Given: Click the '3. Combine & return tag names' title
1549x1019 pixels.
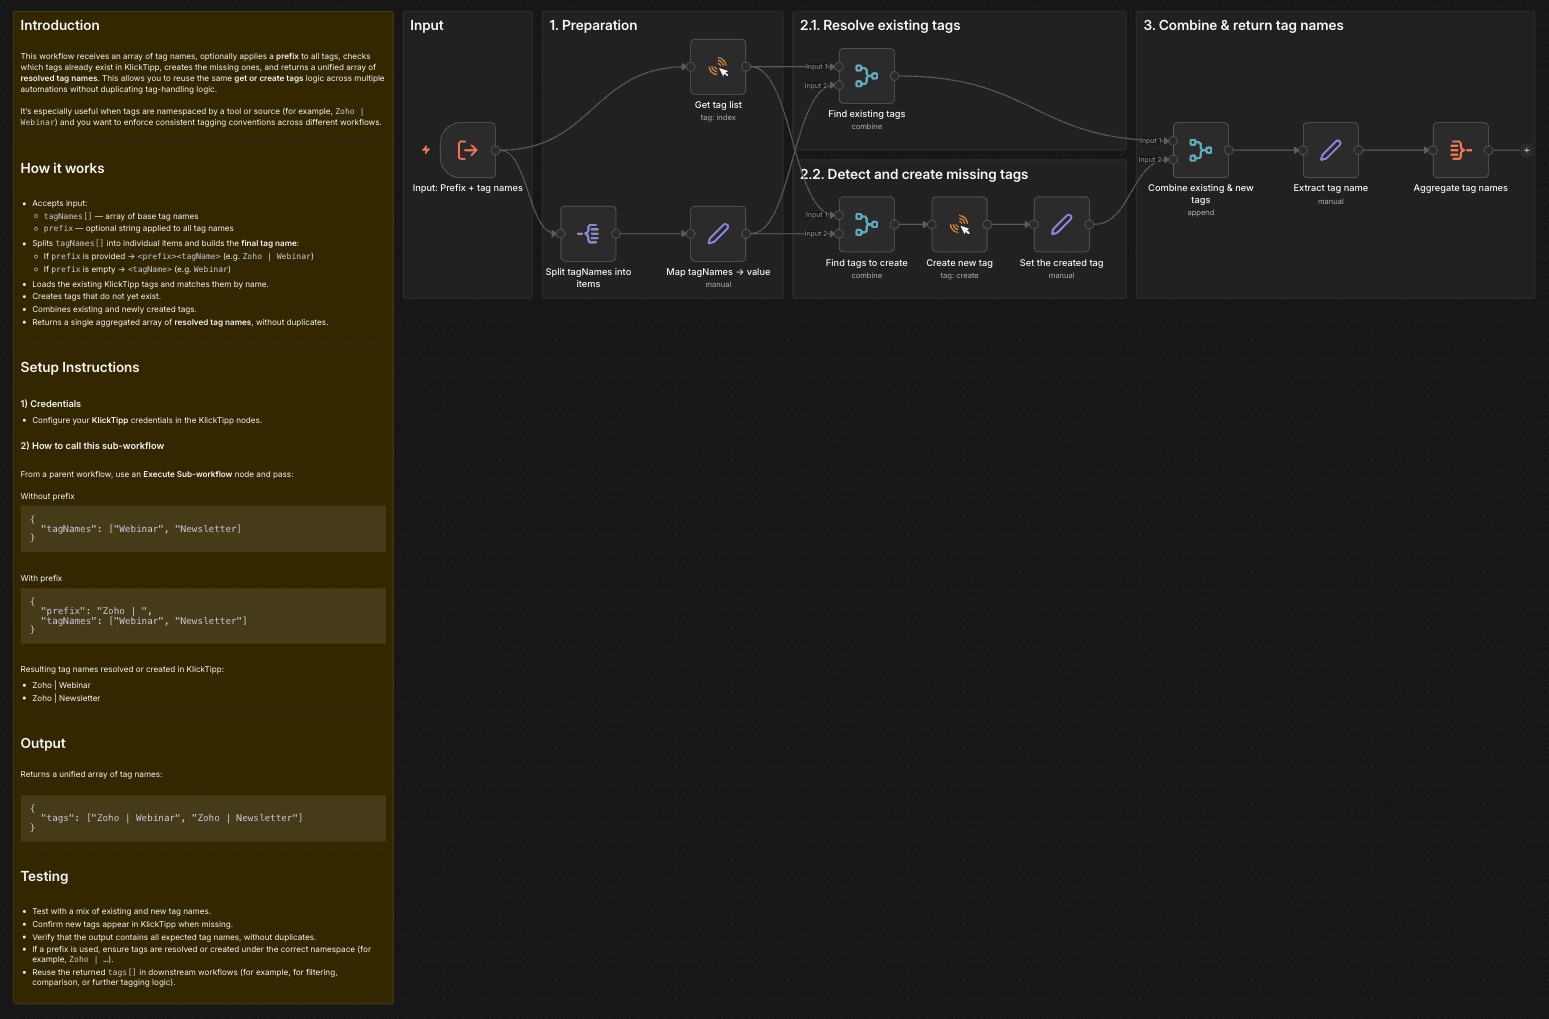Looking at the screenshot, I should (1243, 26).
